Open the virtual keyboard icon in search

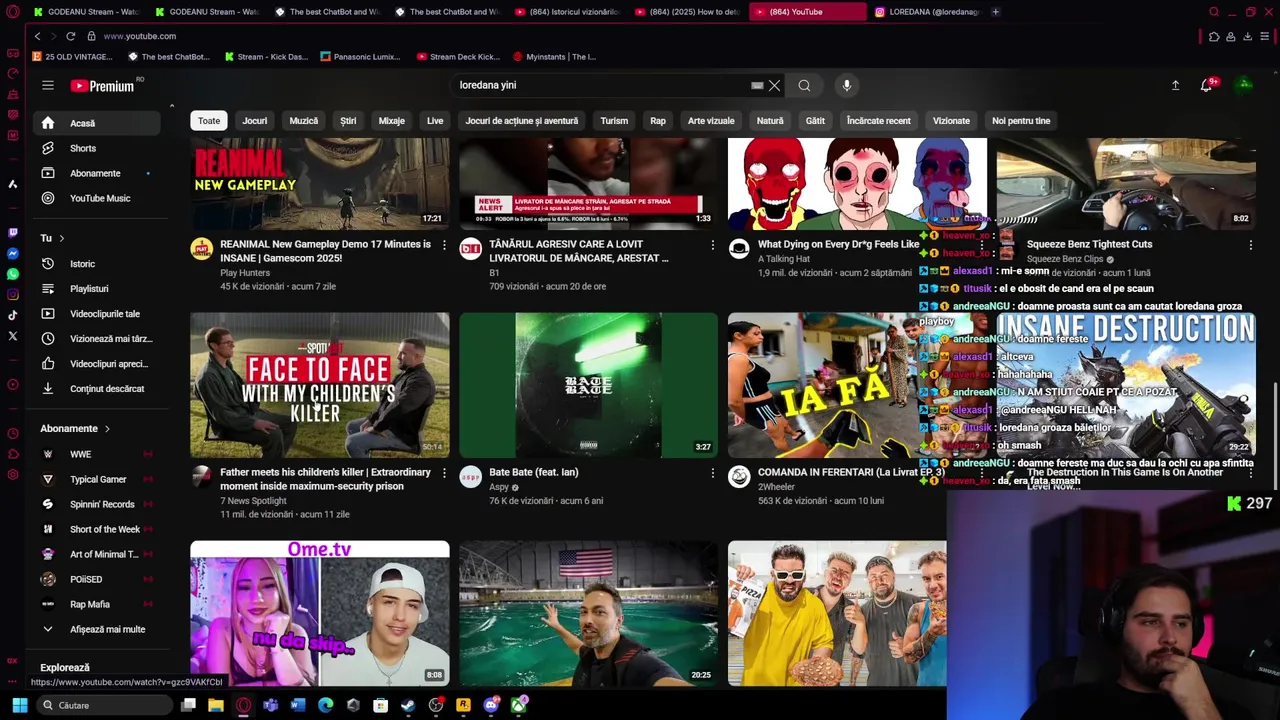coord(757,85)
